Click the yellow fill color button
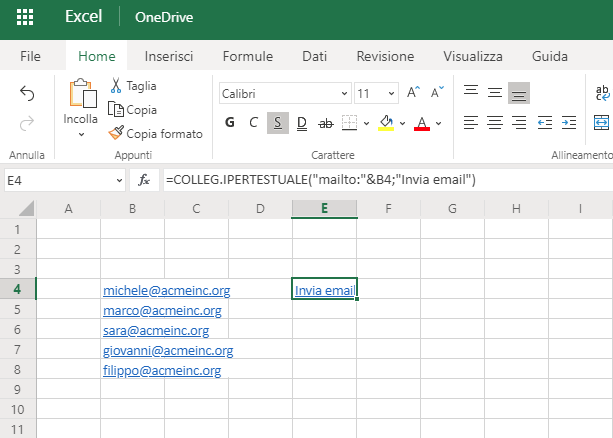This screenshot has width=613, height=438. click(386, 123)
